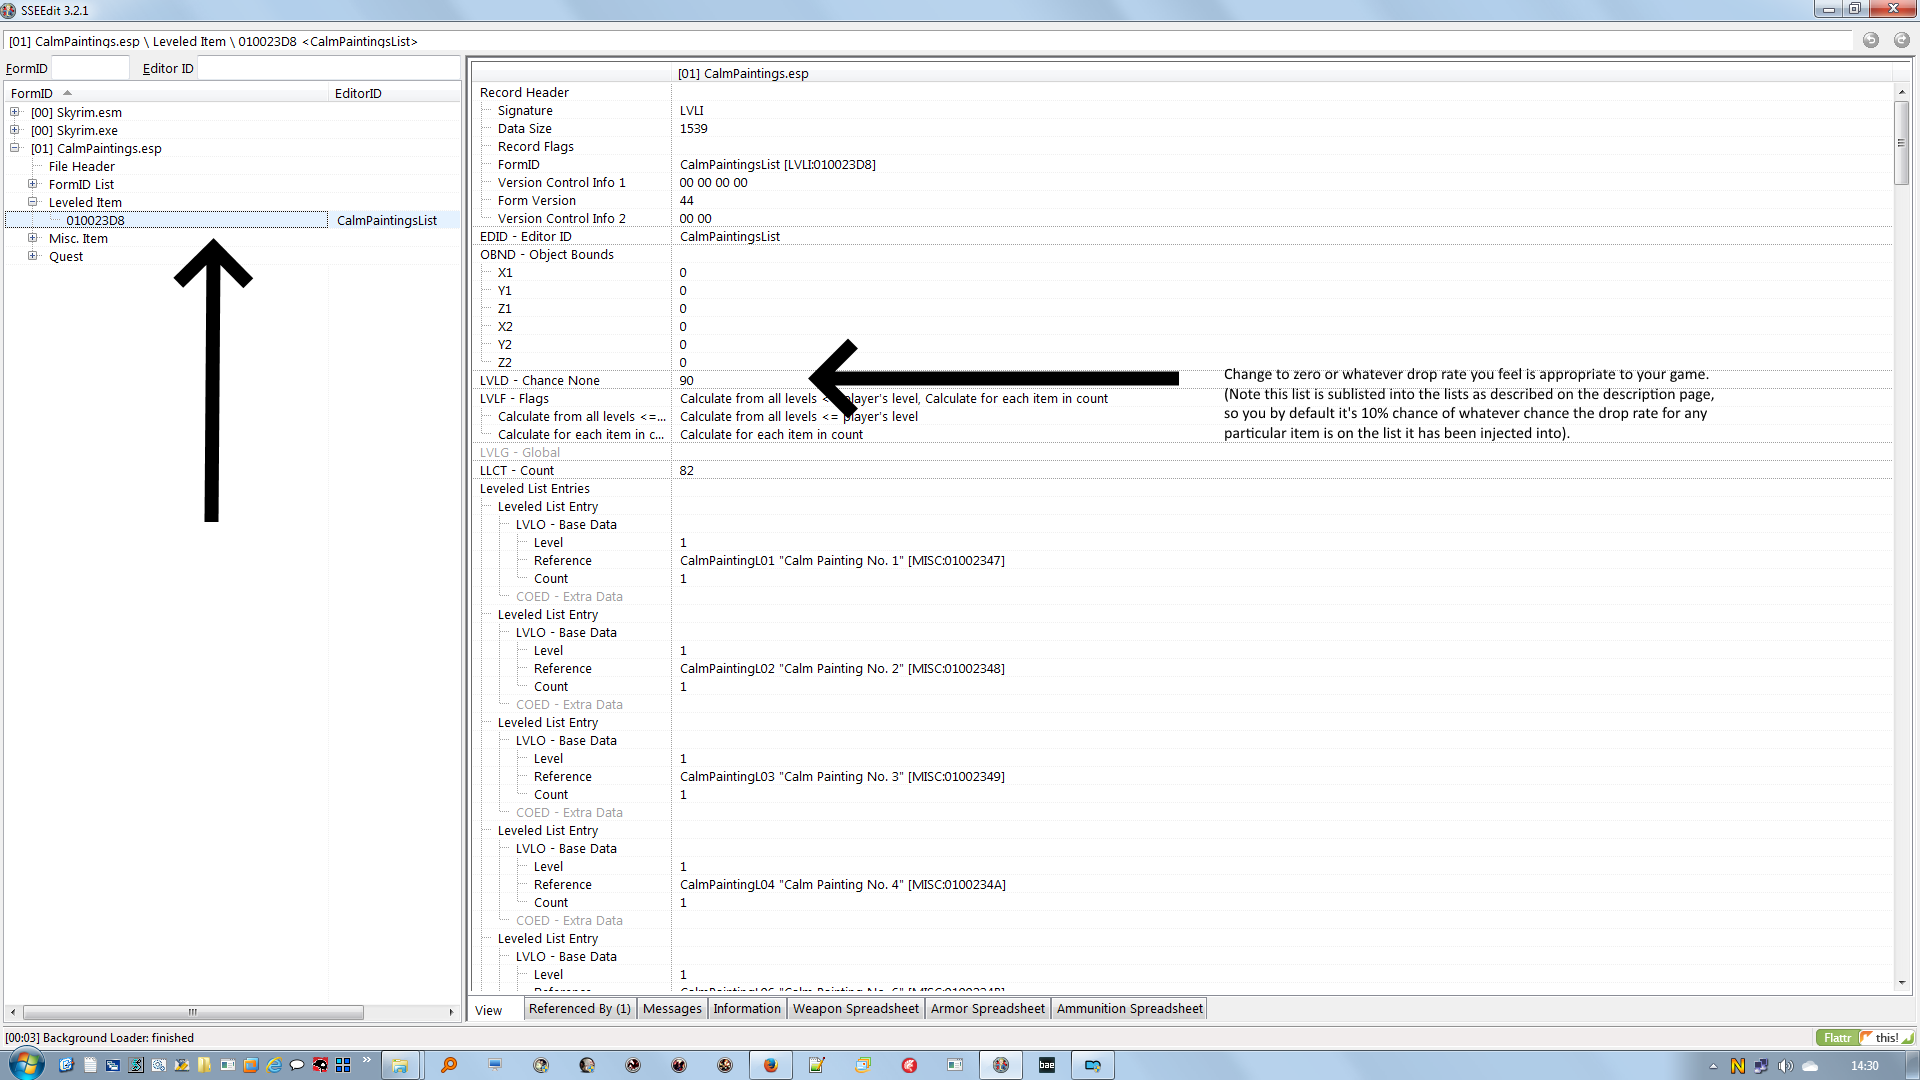Click the LVLF - Flags row label
The width and height of the screenshot is (1920, 1080).
pos(514,398)
